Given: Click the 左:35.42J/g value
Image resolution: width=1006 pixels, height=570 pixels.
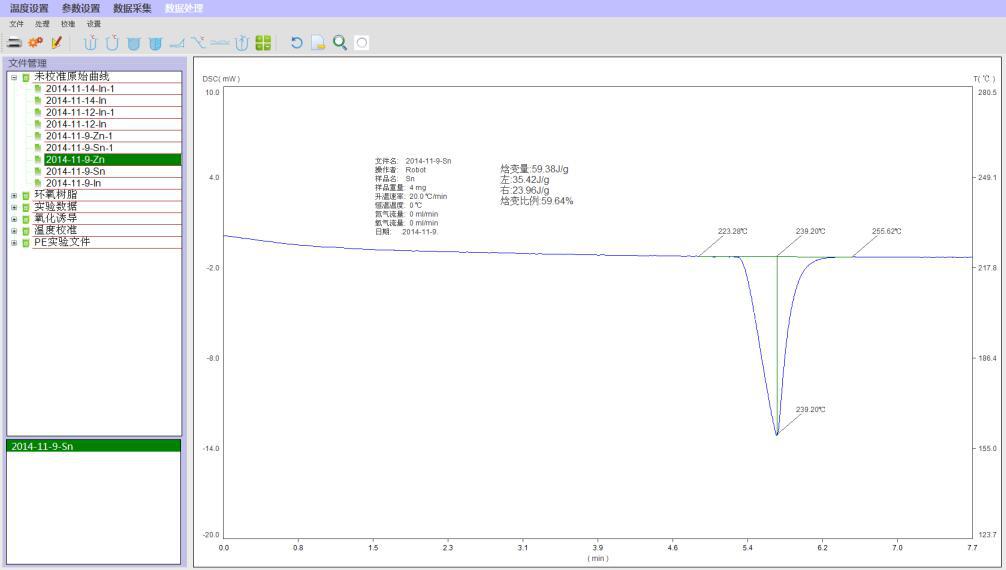Looking at the screenshot, I should tap(525, 180).
